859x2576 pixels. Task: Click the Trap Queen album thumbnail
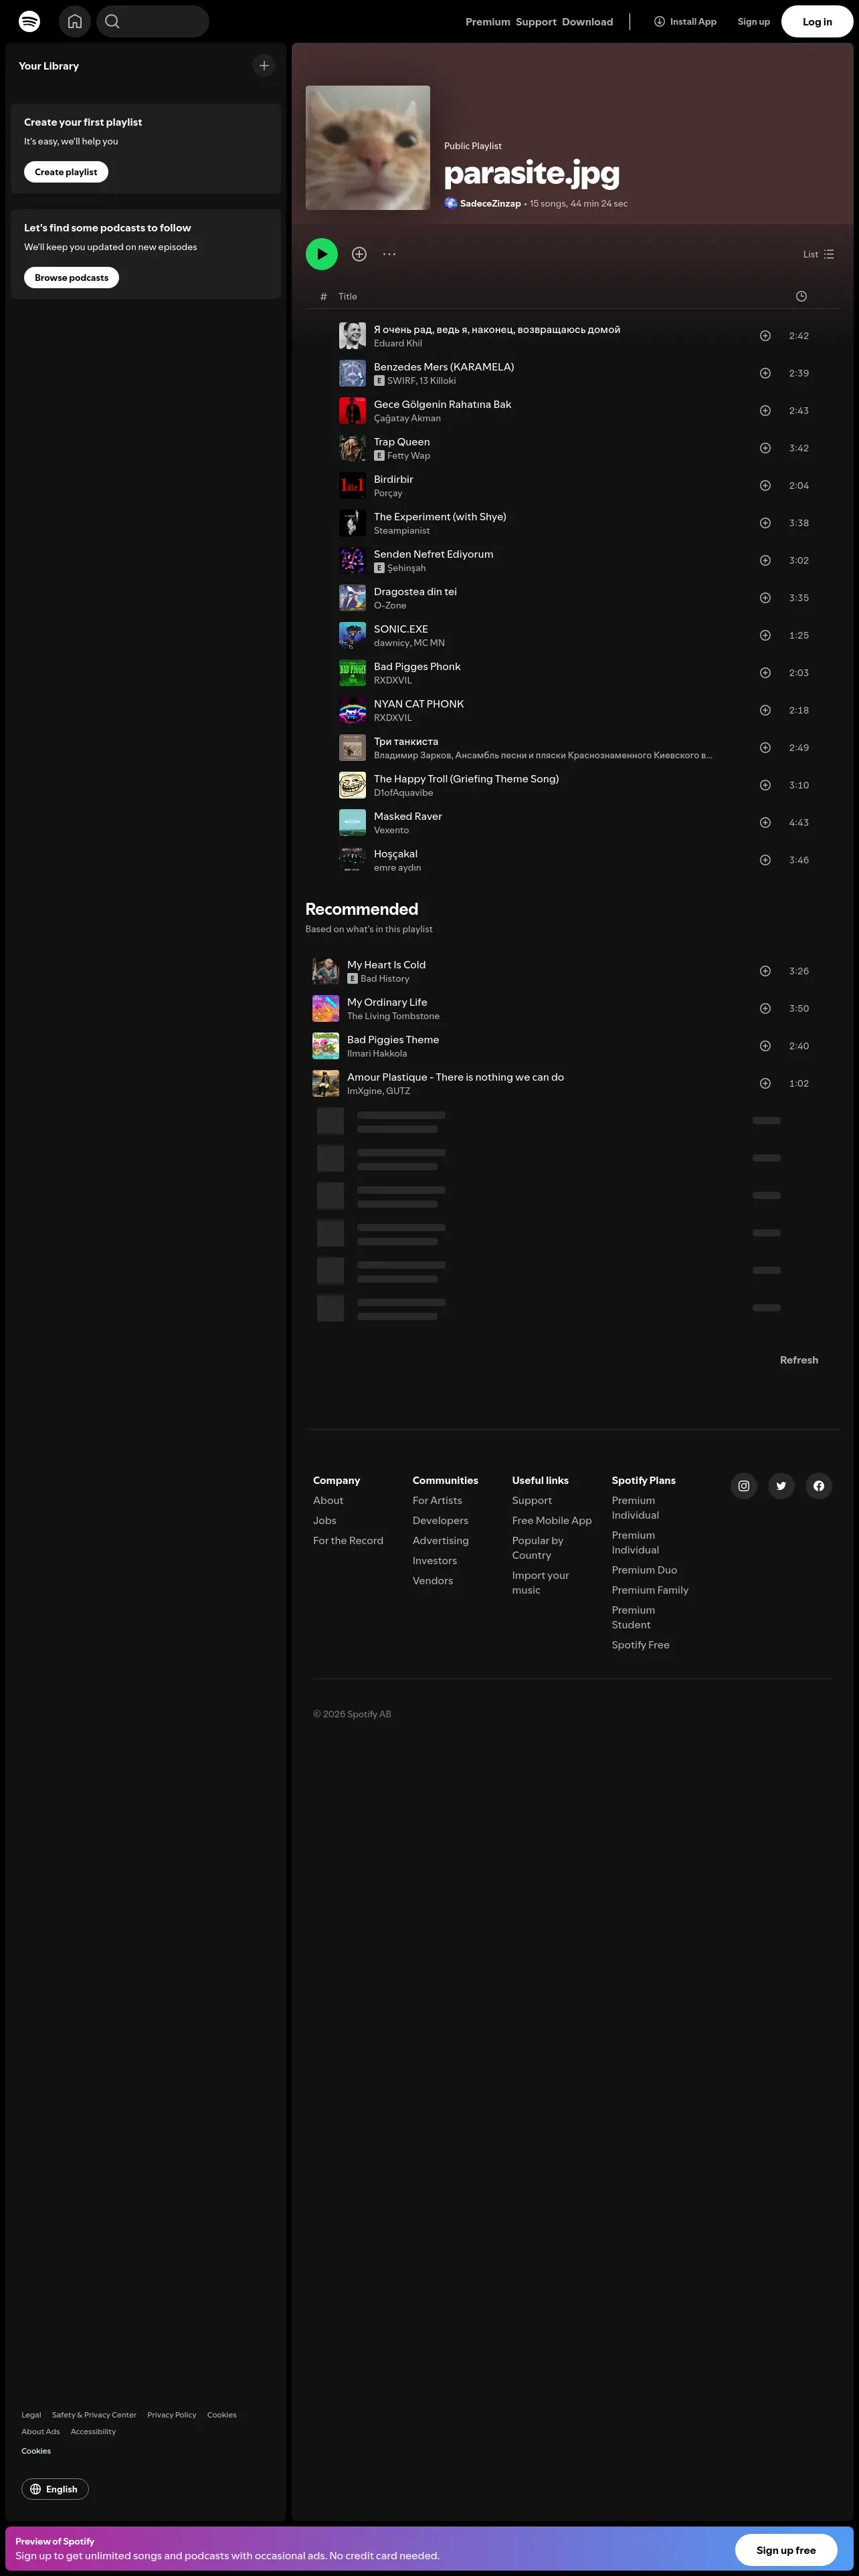click(352, 448)
